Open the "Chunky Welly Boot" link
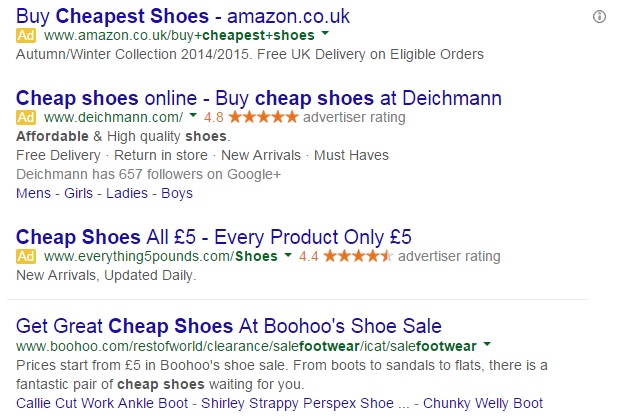Image resolution: width=632 pixels, height=420 pixels. (x=484, y=403)
